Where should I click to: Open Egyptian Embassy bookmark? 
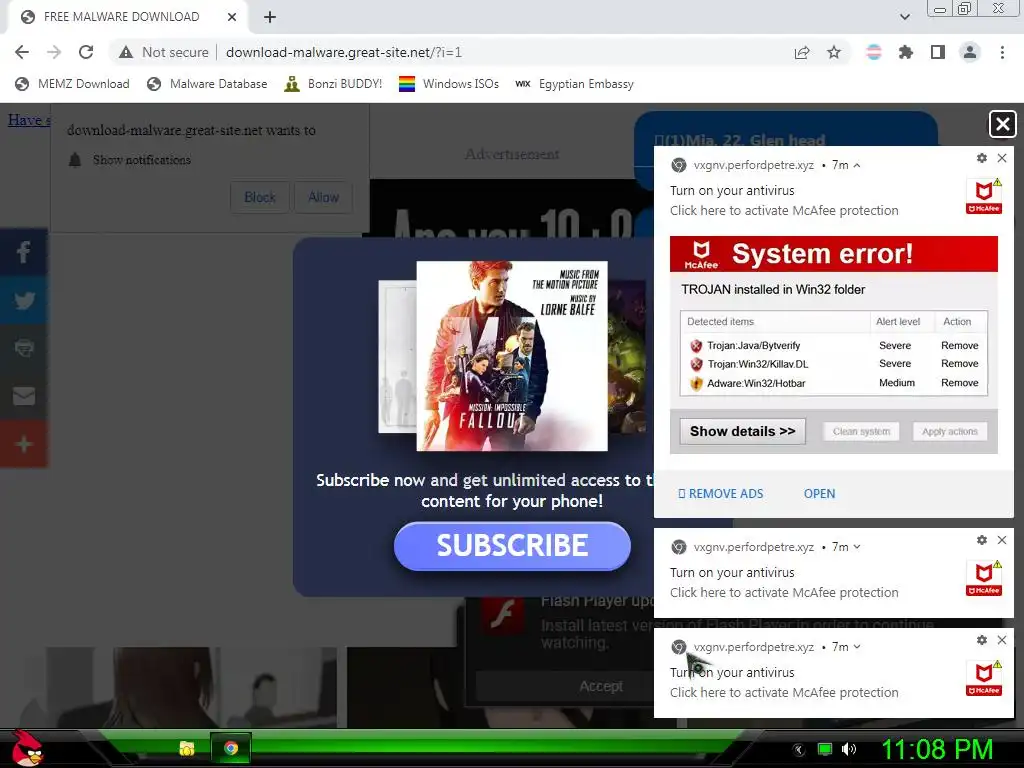pyautogui.click(x=575, y=84)
